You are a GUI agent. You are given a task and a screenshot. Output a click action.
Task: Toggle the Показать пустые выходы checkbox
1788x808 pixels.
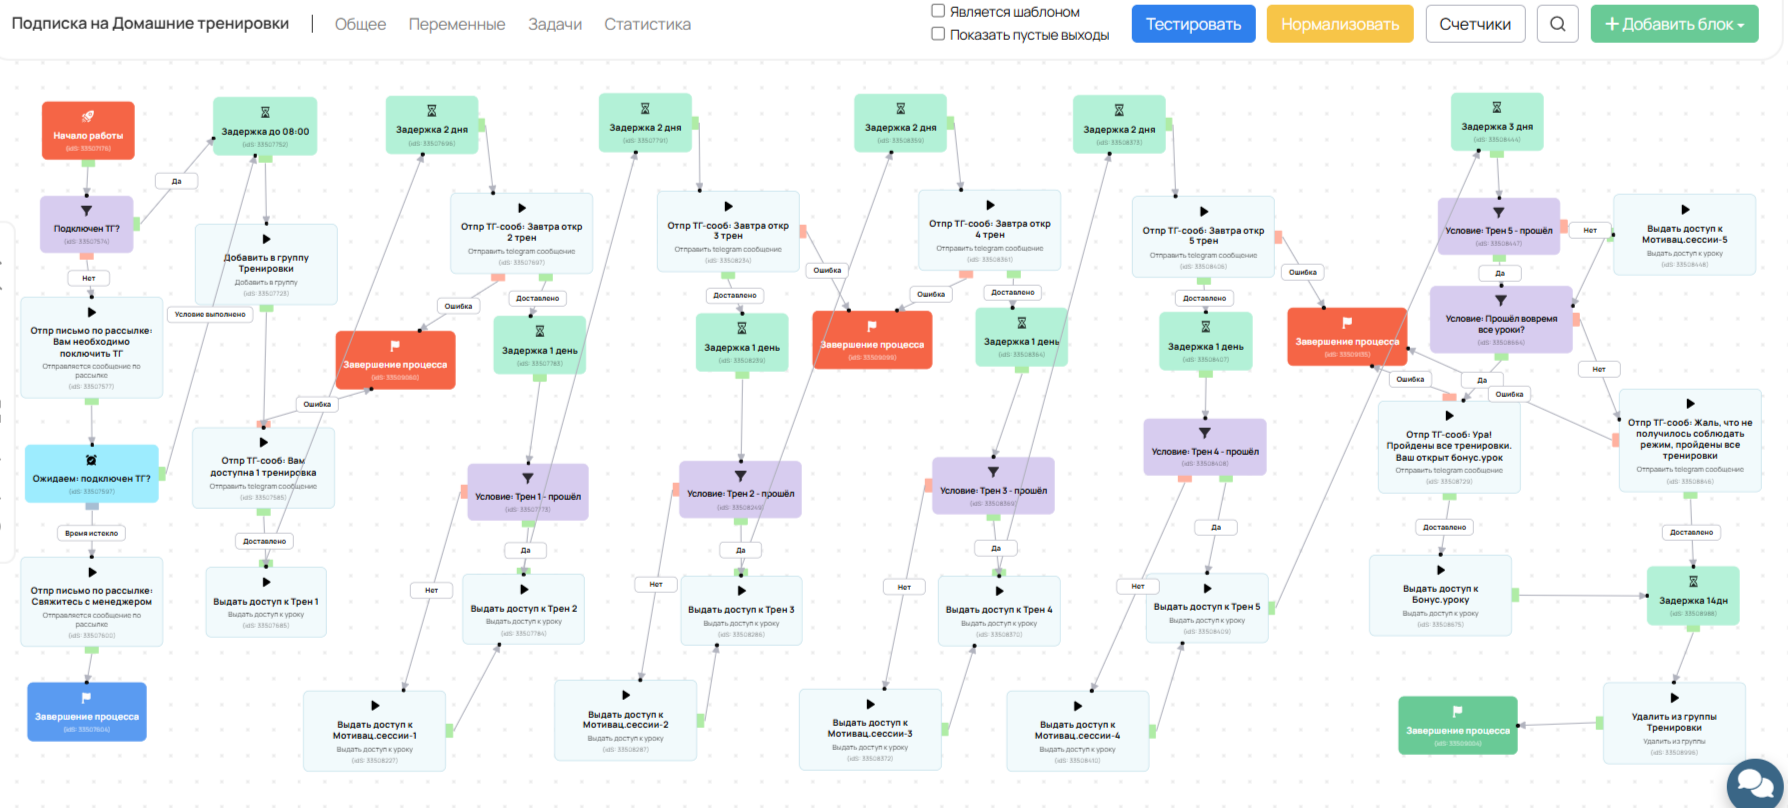pyautogui.click(x=938, y=34)
